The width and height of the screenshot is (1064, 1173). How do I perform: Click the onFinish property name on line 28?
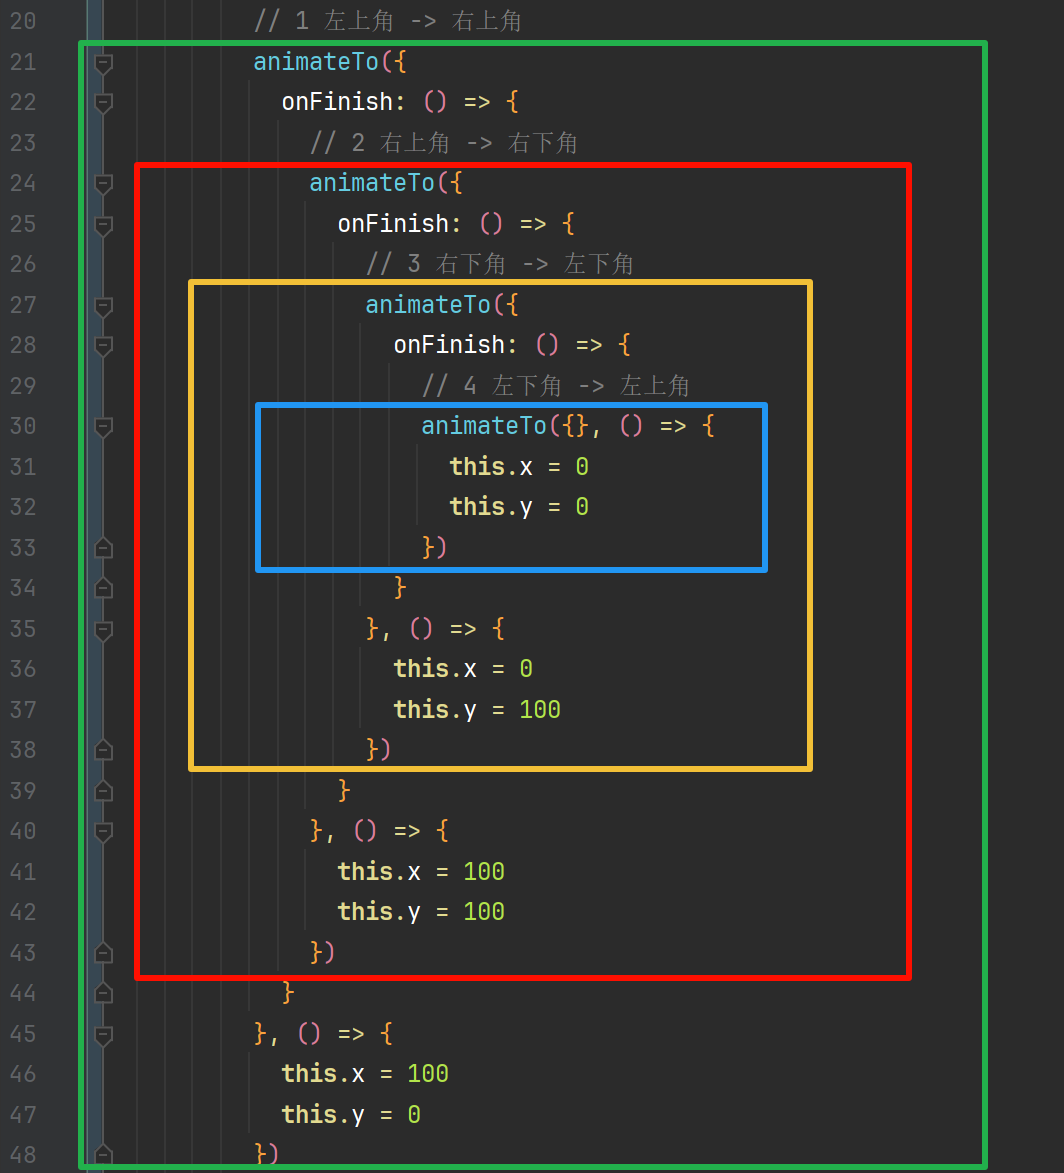coord(452,344)
